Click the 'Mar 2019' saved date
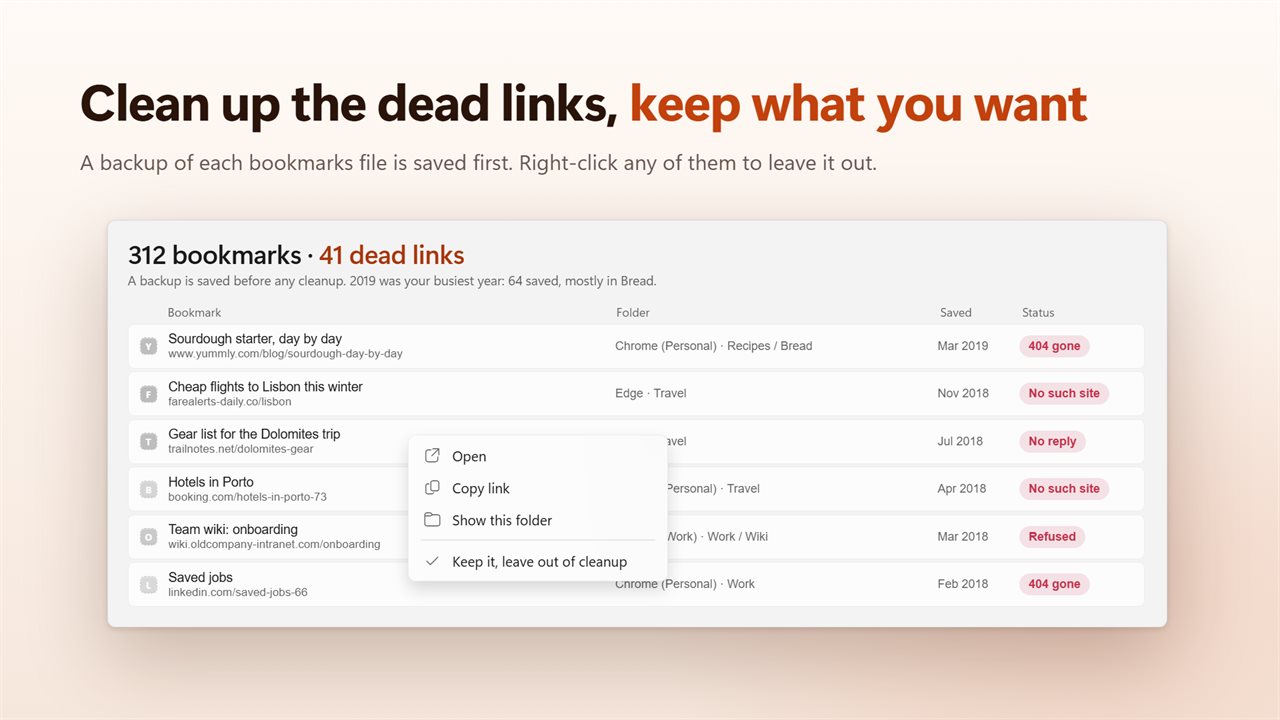This screenshot has height=720, width=1280. click(963, 346)
